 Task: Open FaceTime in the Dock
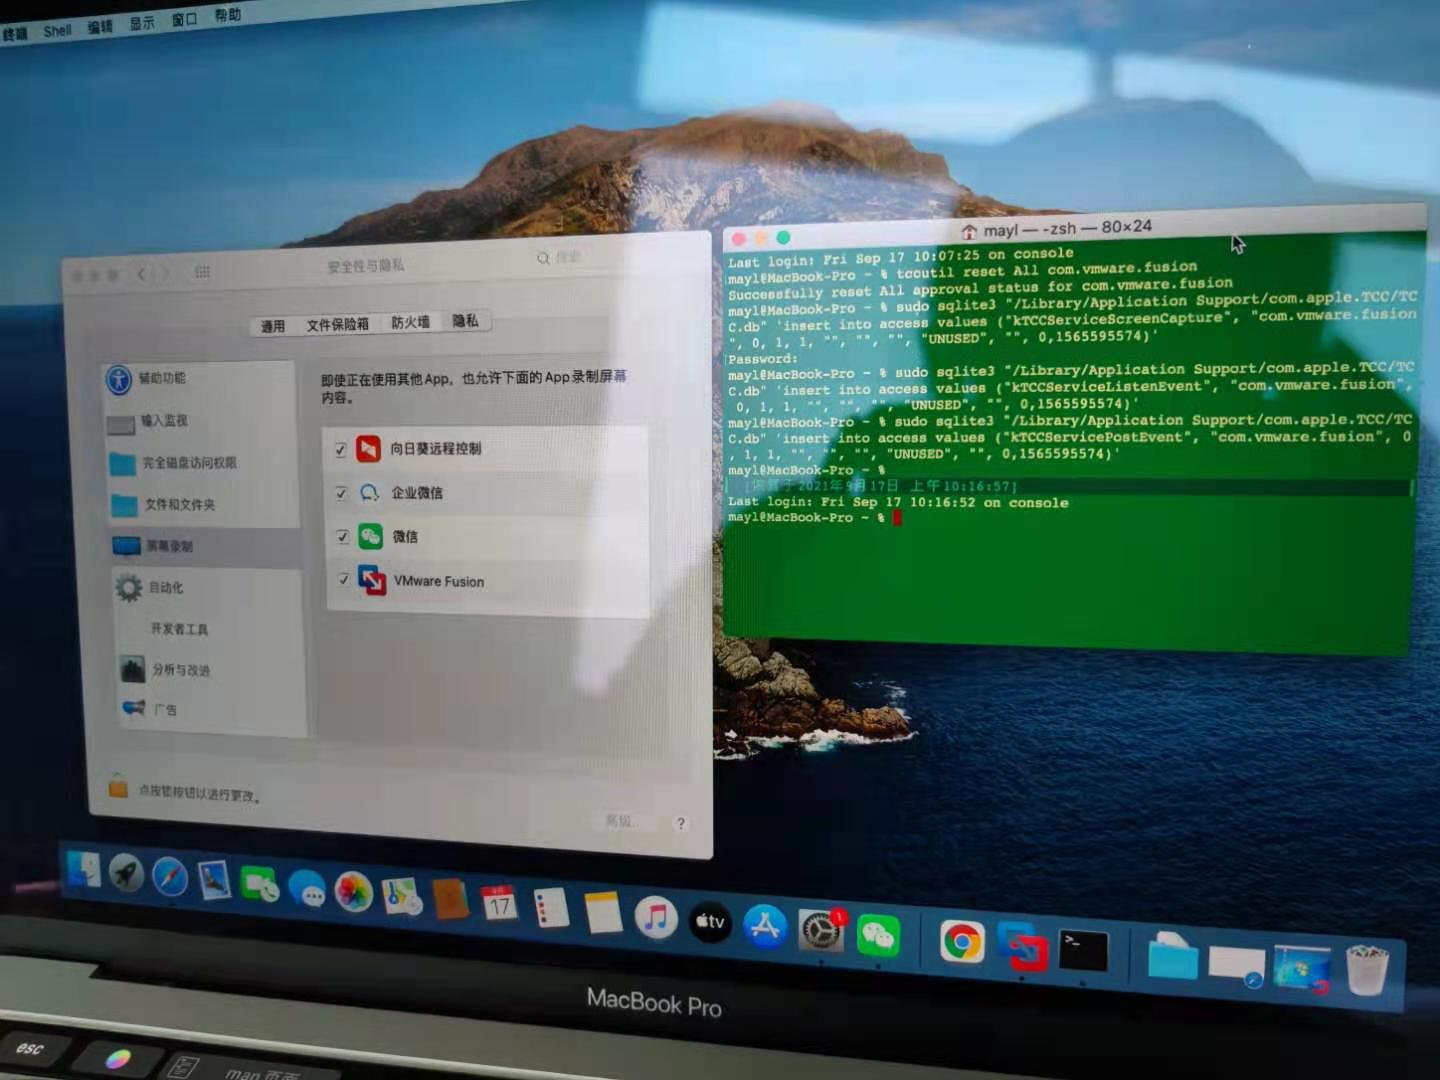pos(259,885)
